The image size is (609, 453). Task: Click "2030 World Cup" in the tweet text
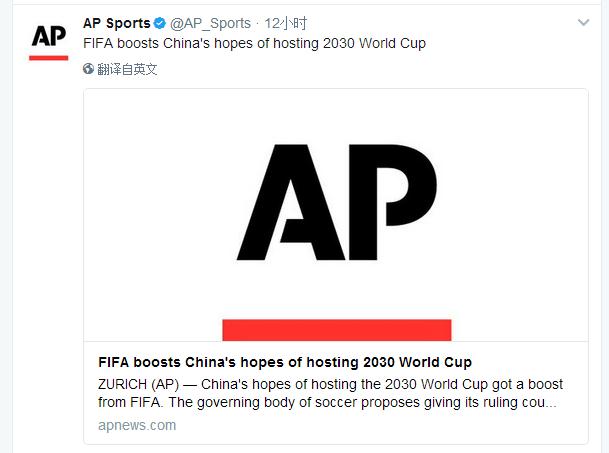click(x=378, y=44)
